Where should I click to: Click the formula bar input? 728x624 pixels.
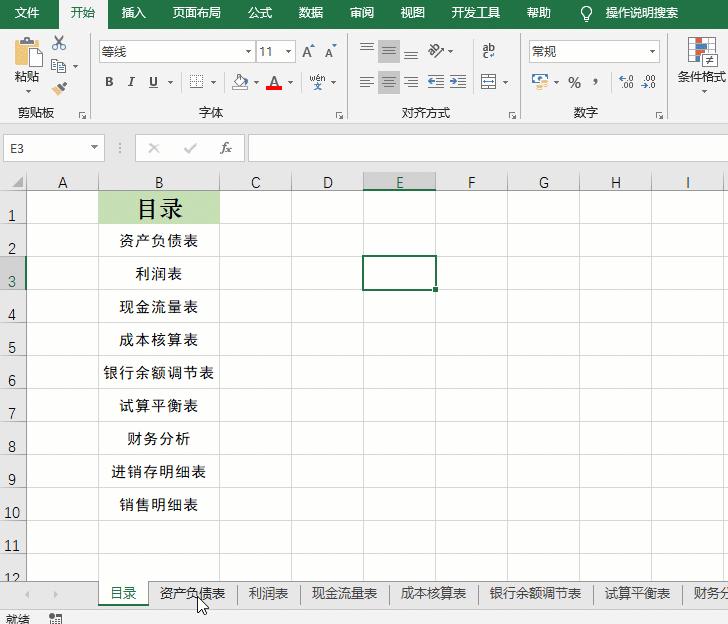tap(488, 149)
